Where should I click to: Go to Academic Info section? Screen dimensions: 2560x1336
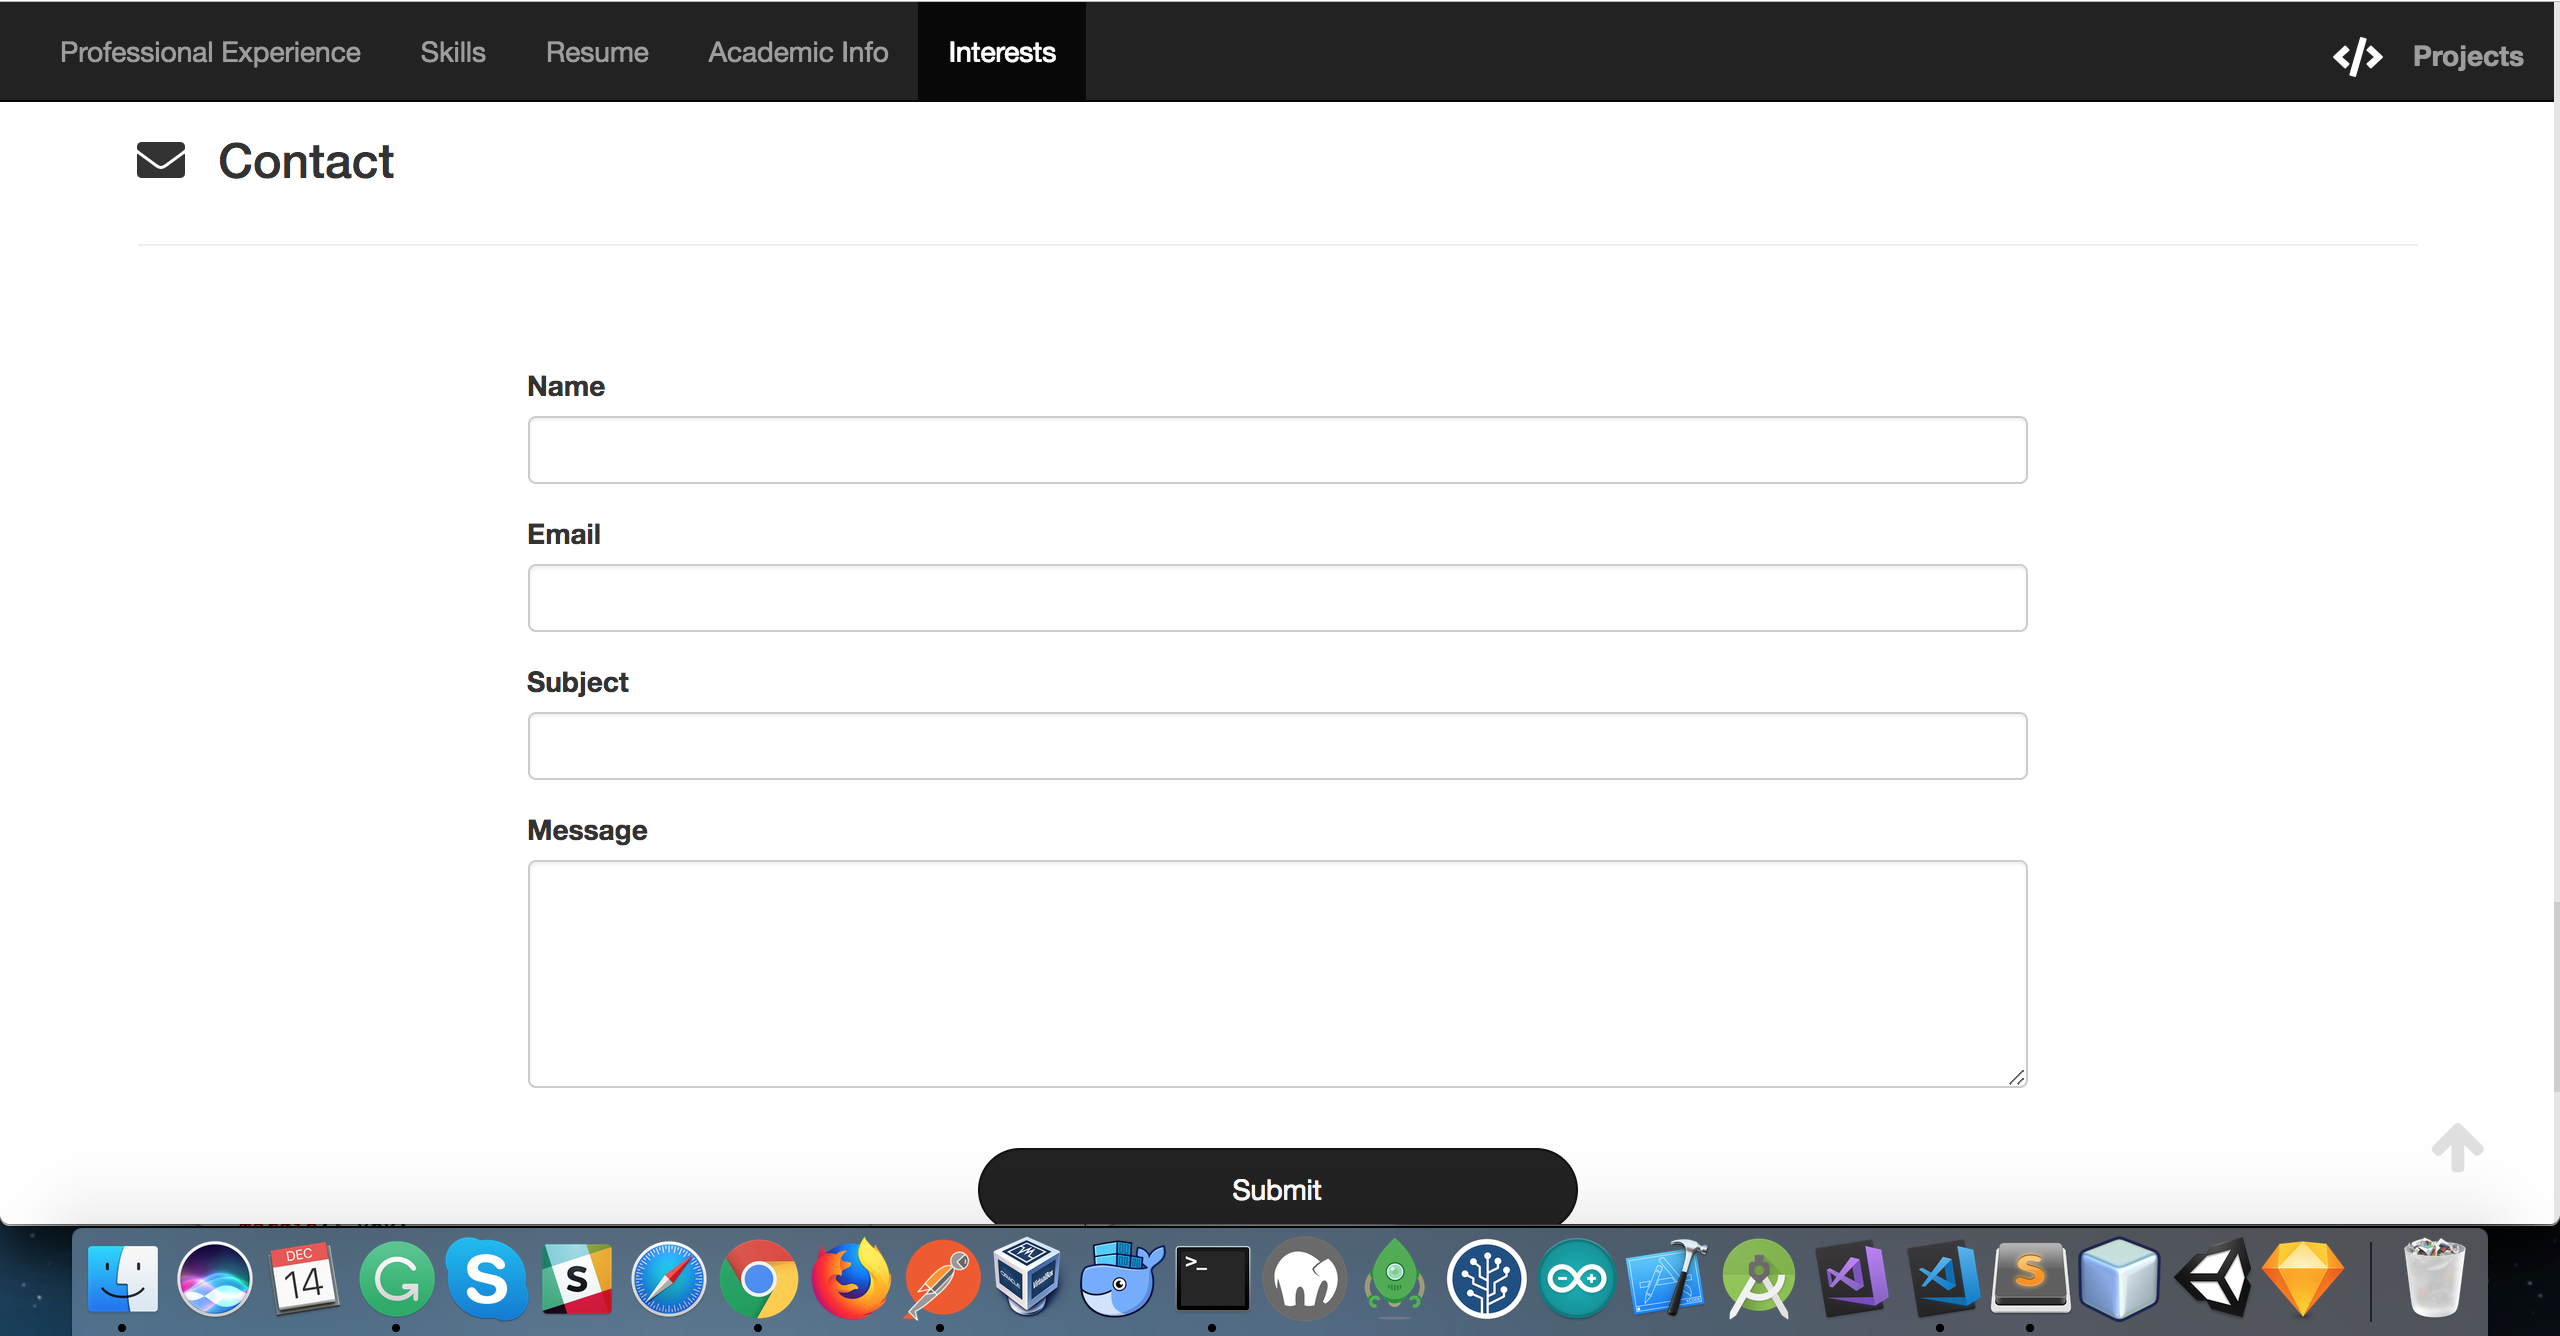[x=798, y=52]
